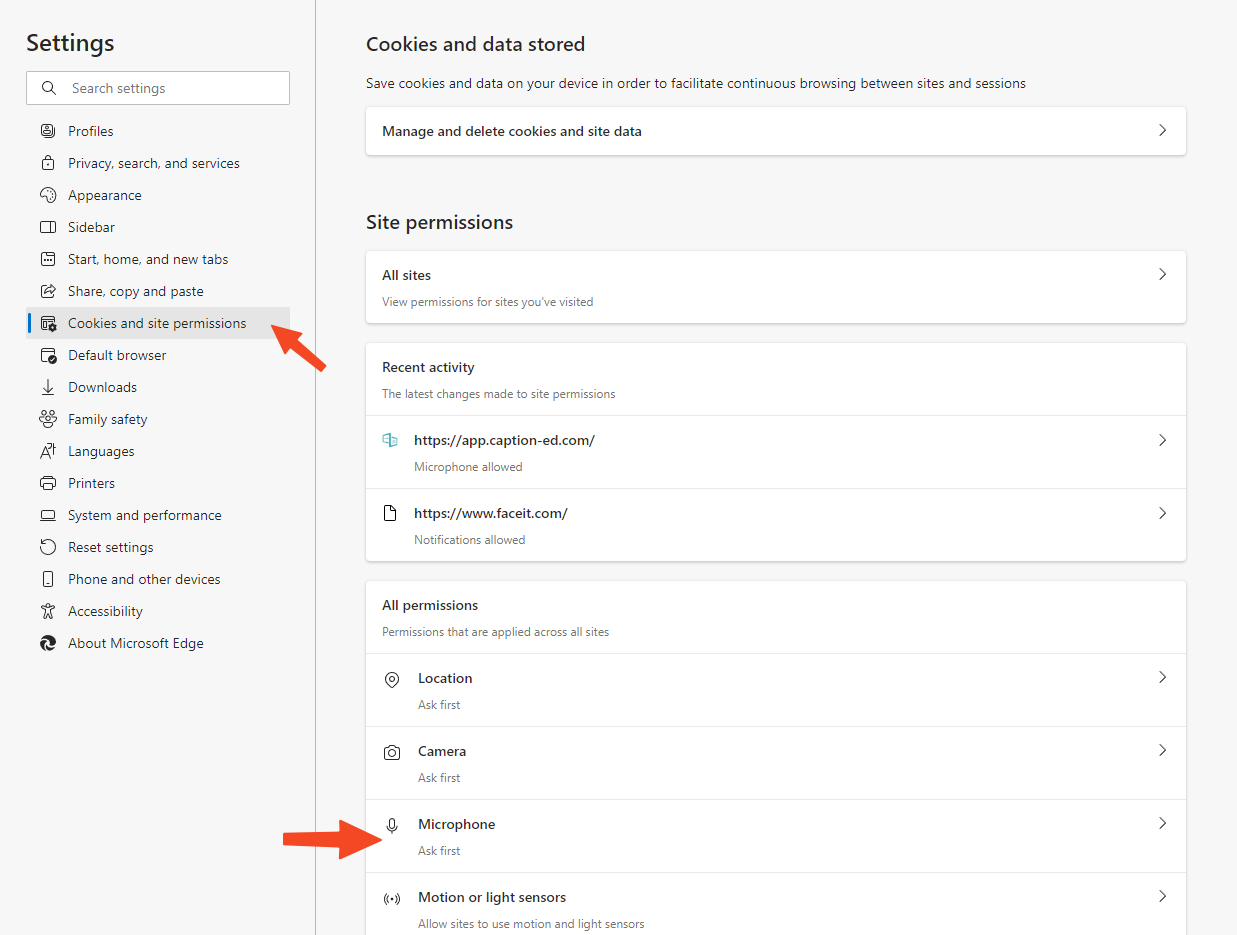The height and width of the screenshot is (935, 1237).
Task: Click the Location pin icon under All permissions
Action: [x=391, y=678]
